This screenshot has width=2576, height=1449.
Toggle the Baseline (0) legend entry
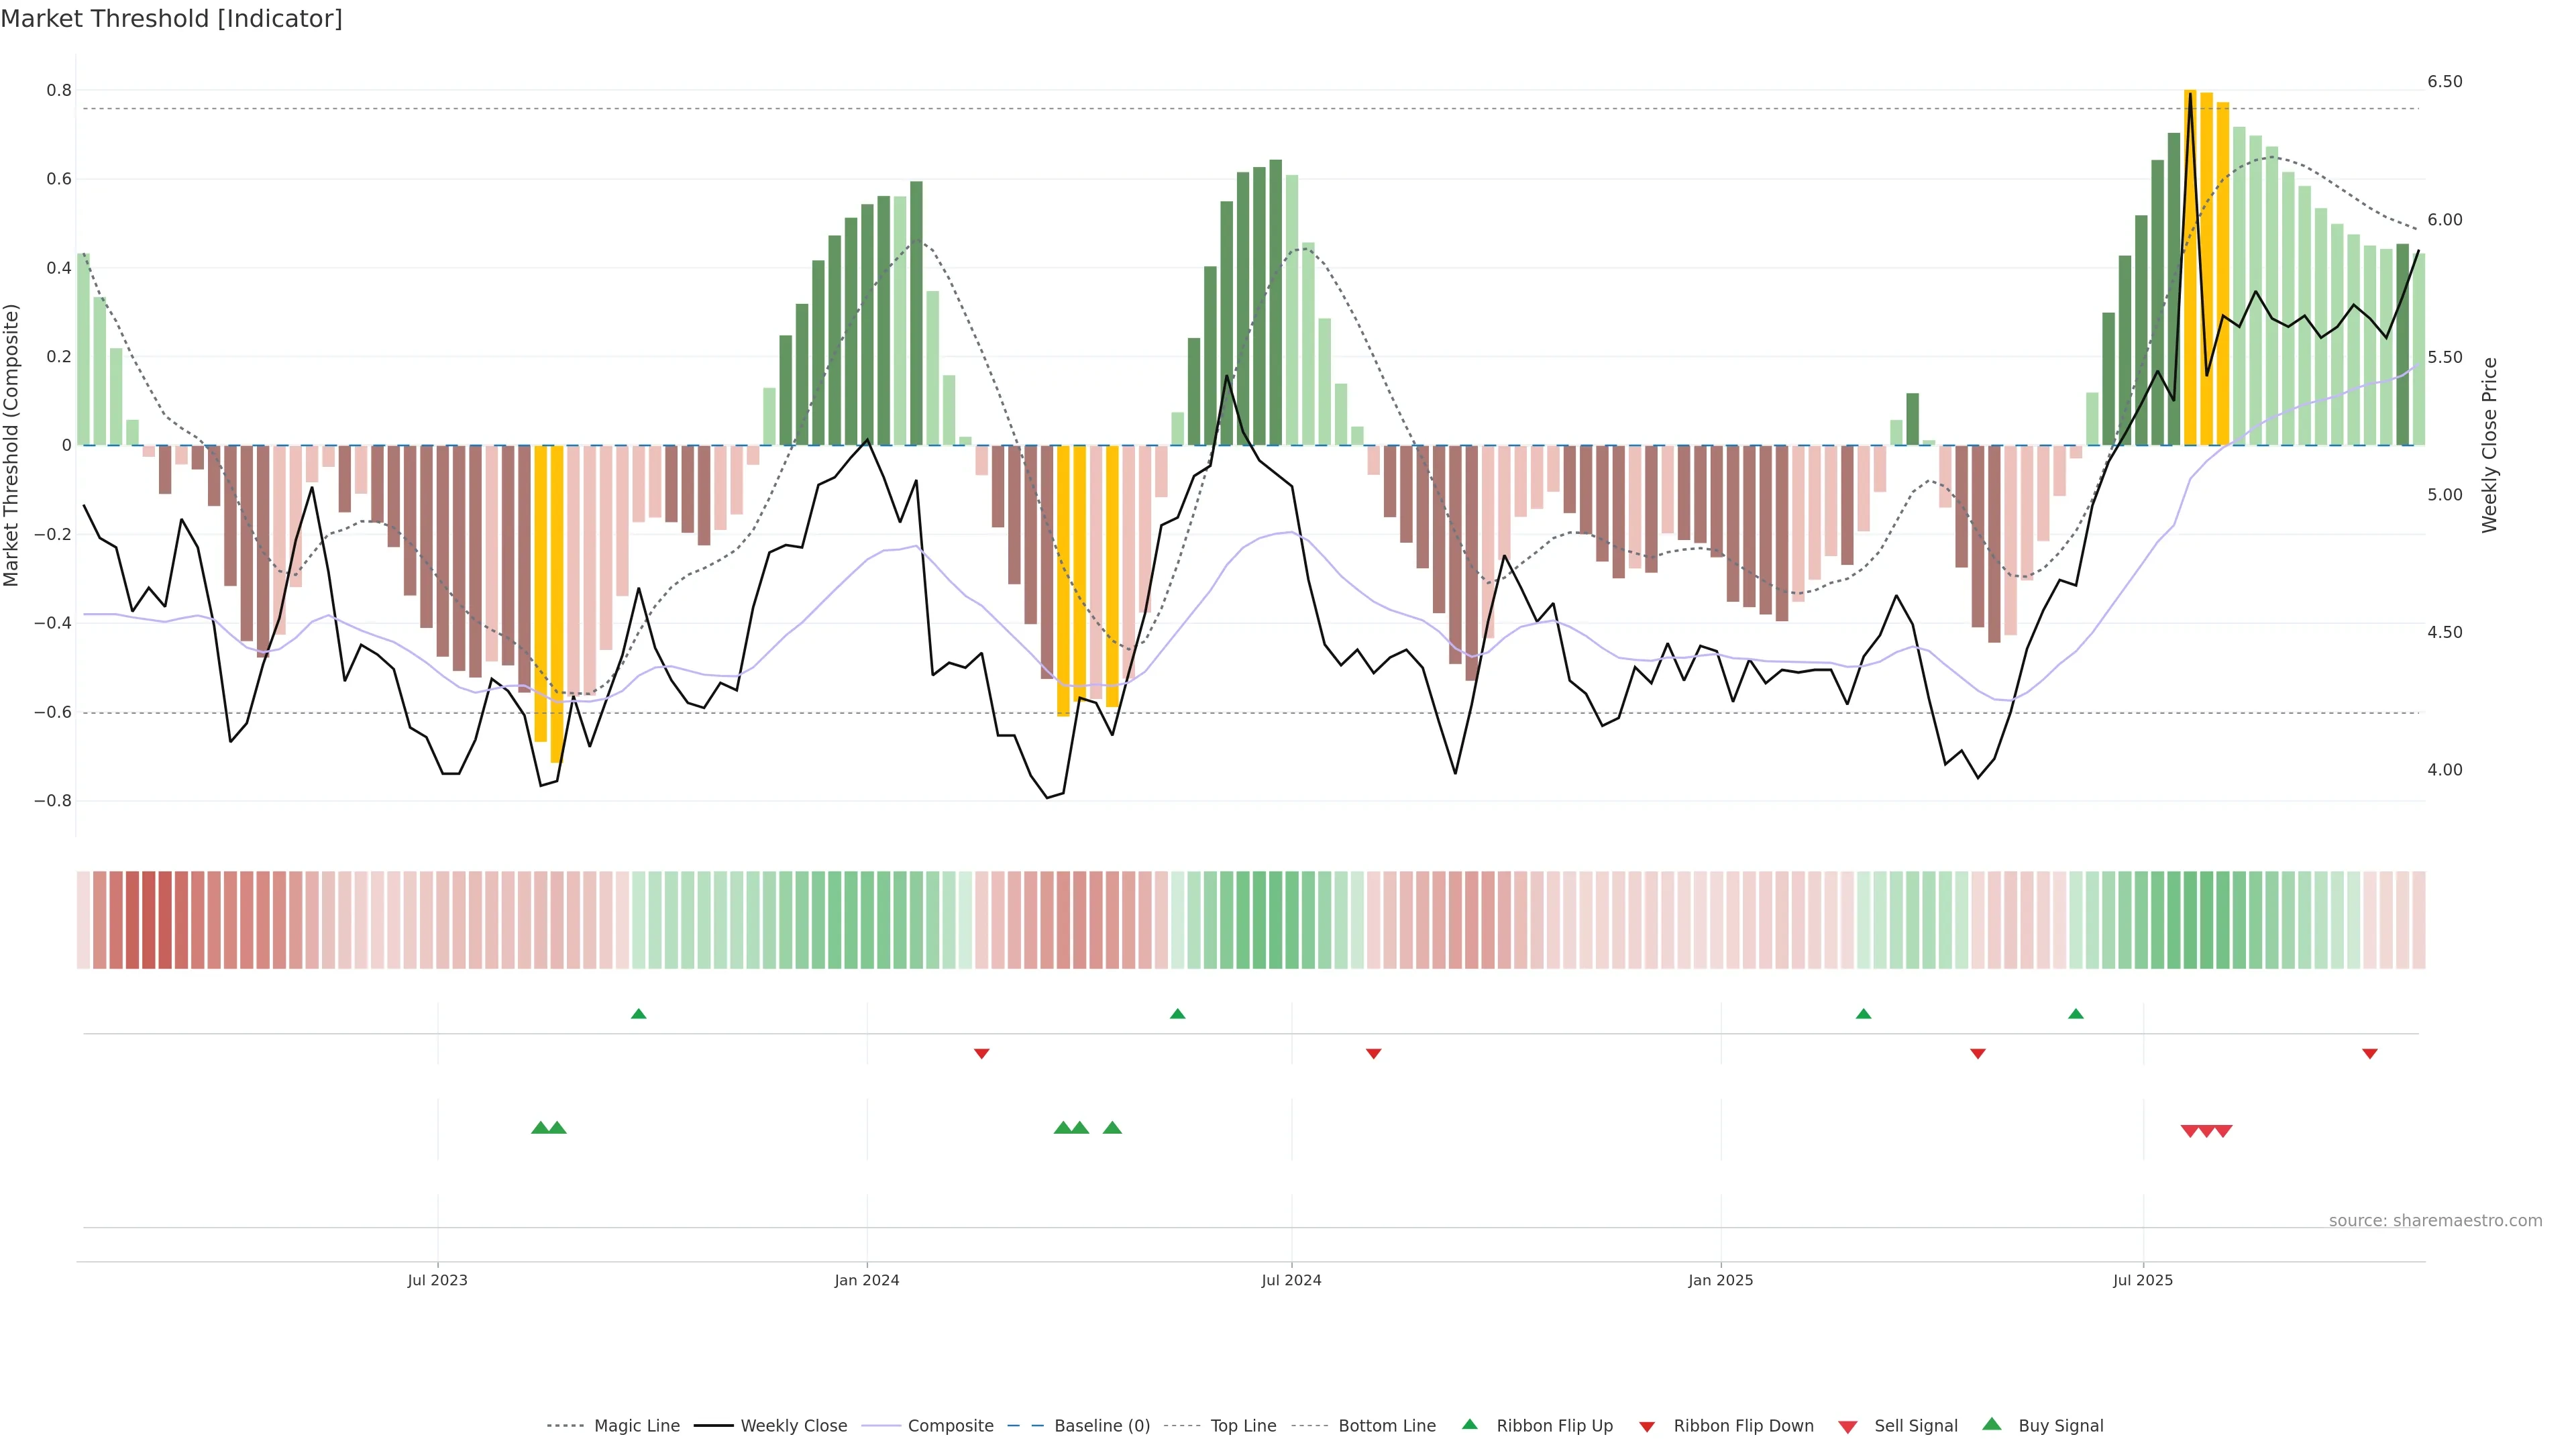[x=1102, y=1426]
